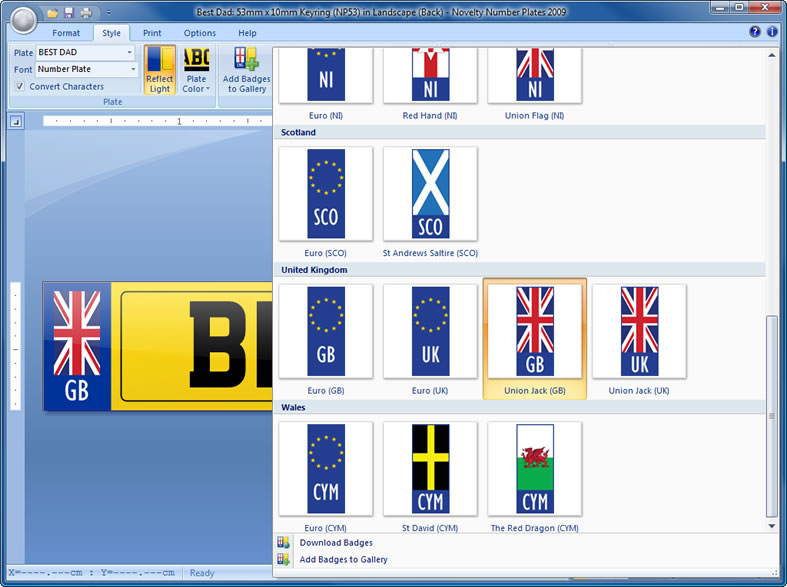This screenshot has width=787, height=587.
Task: Select the Union Jack (GB) badge
Action: coord(535,339)
